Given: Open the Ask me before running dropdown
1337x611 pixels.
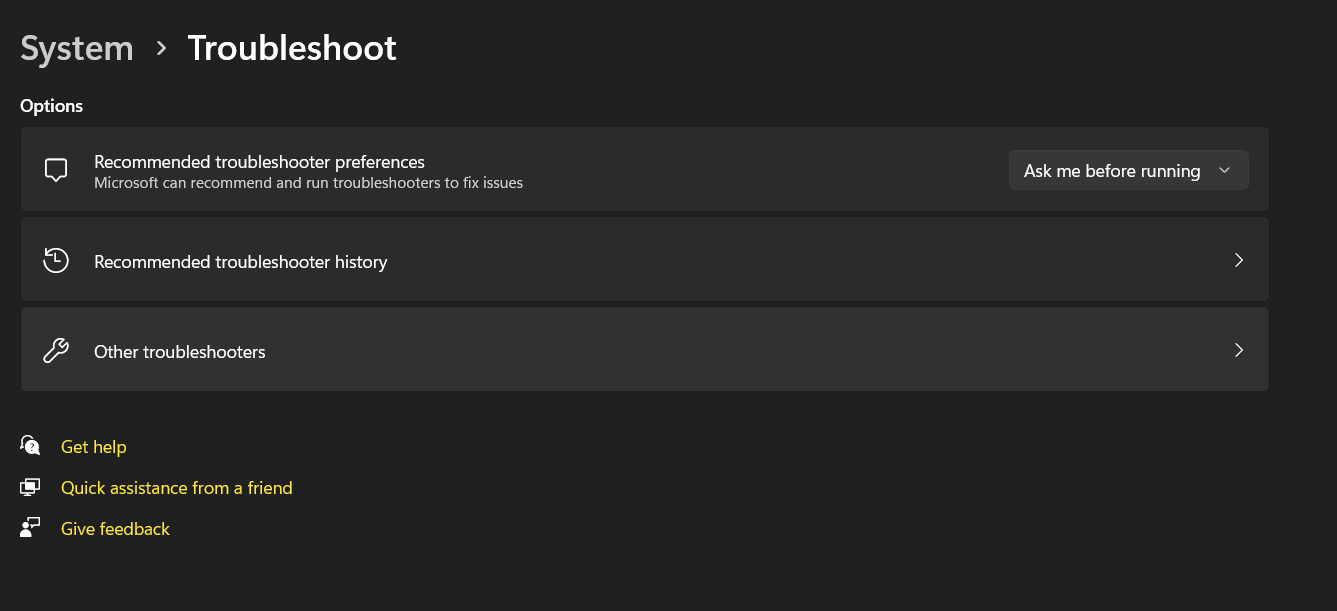Looking at the screenshot, I should 1128,170.
